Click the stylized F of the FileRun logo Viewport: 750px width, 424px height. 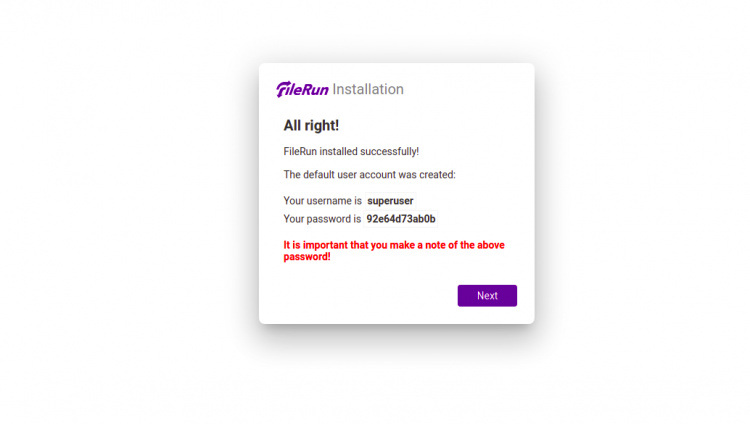[x=284, y=90]
